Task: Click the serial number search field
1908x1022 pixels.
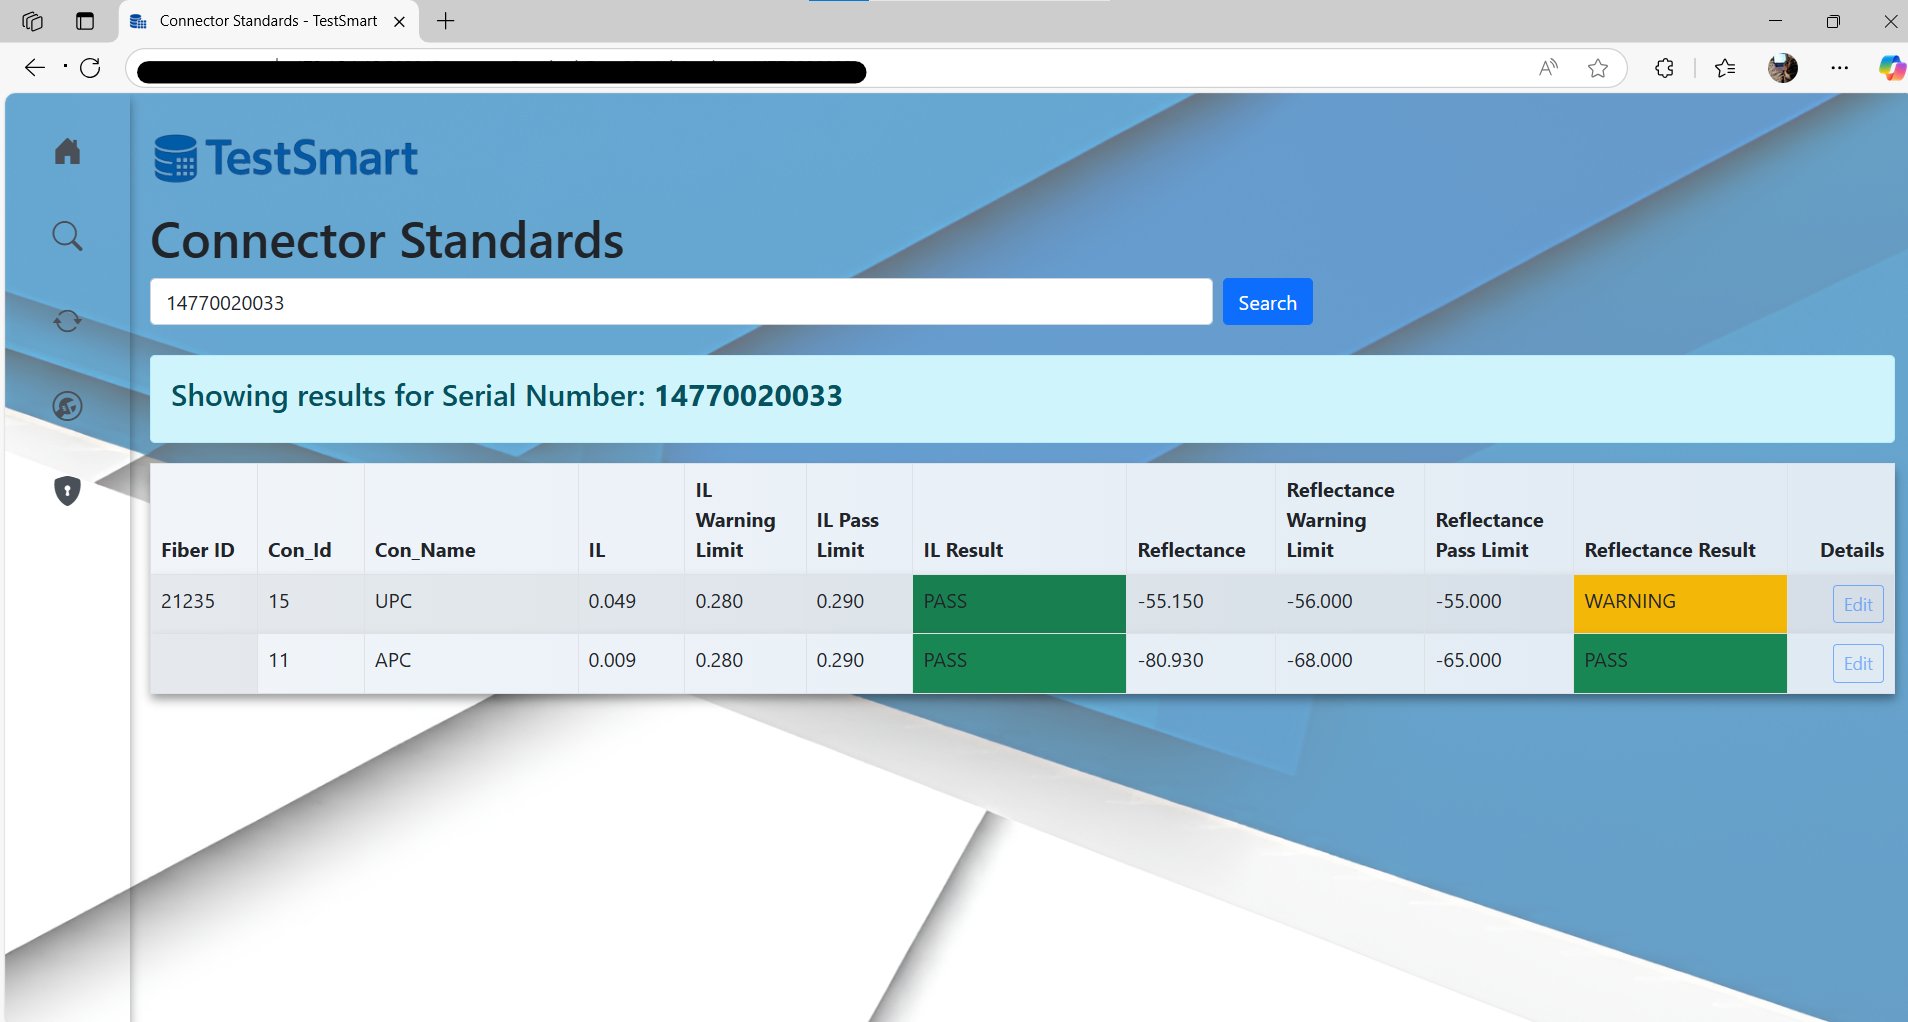Action: (x=680, y=302)
